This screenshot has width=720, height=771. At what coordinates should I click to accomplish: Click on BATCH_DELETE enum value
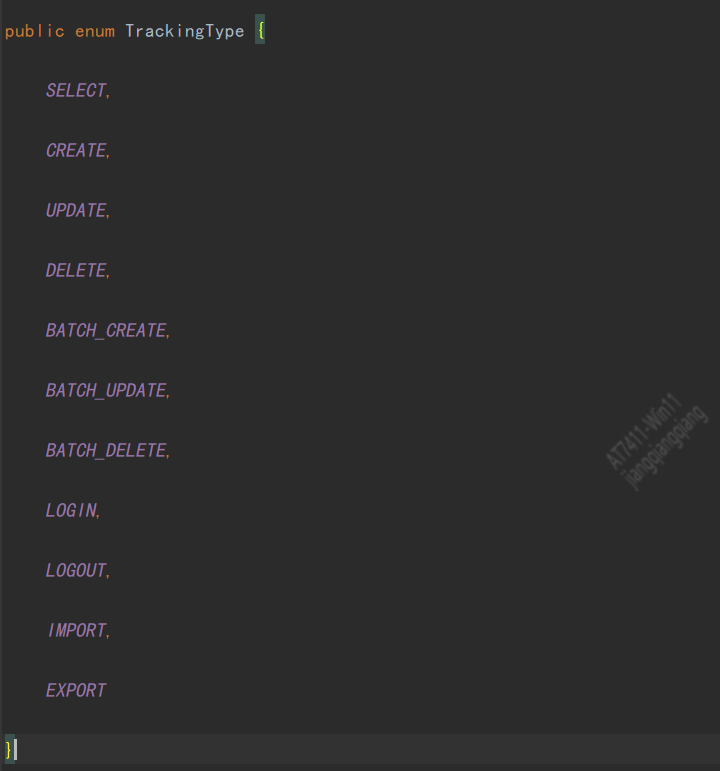pos(105,451)
